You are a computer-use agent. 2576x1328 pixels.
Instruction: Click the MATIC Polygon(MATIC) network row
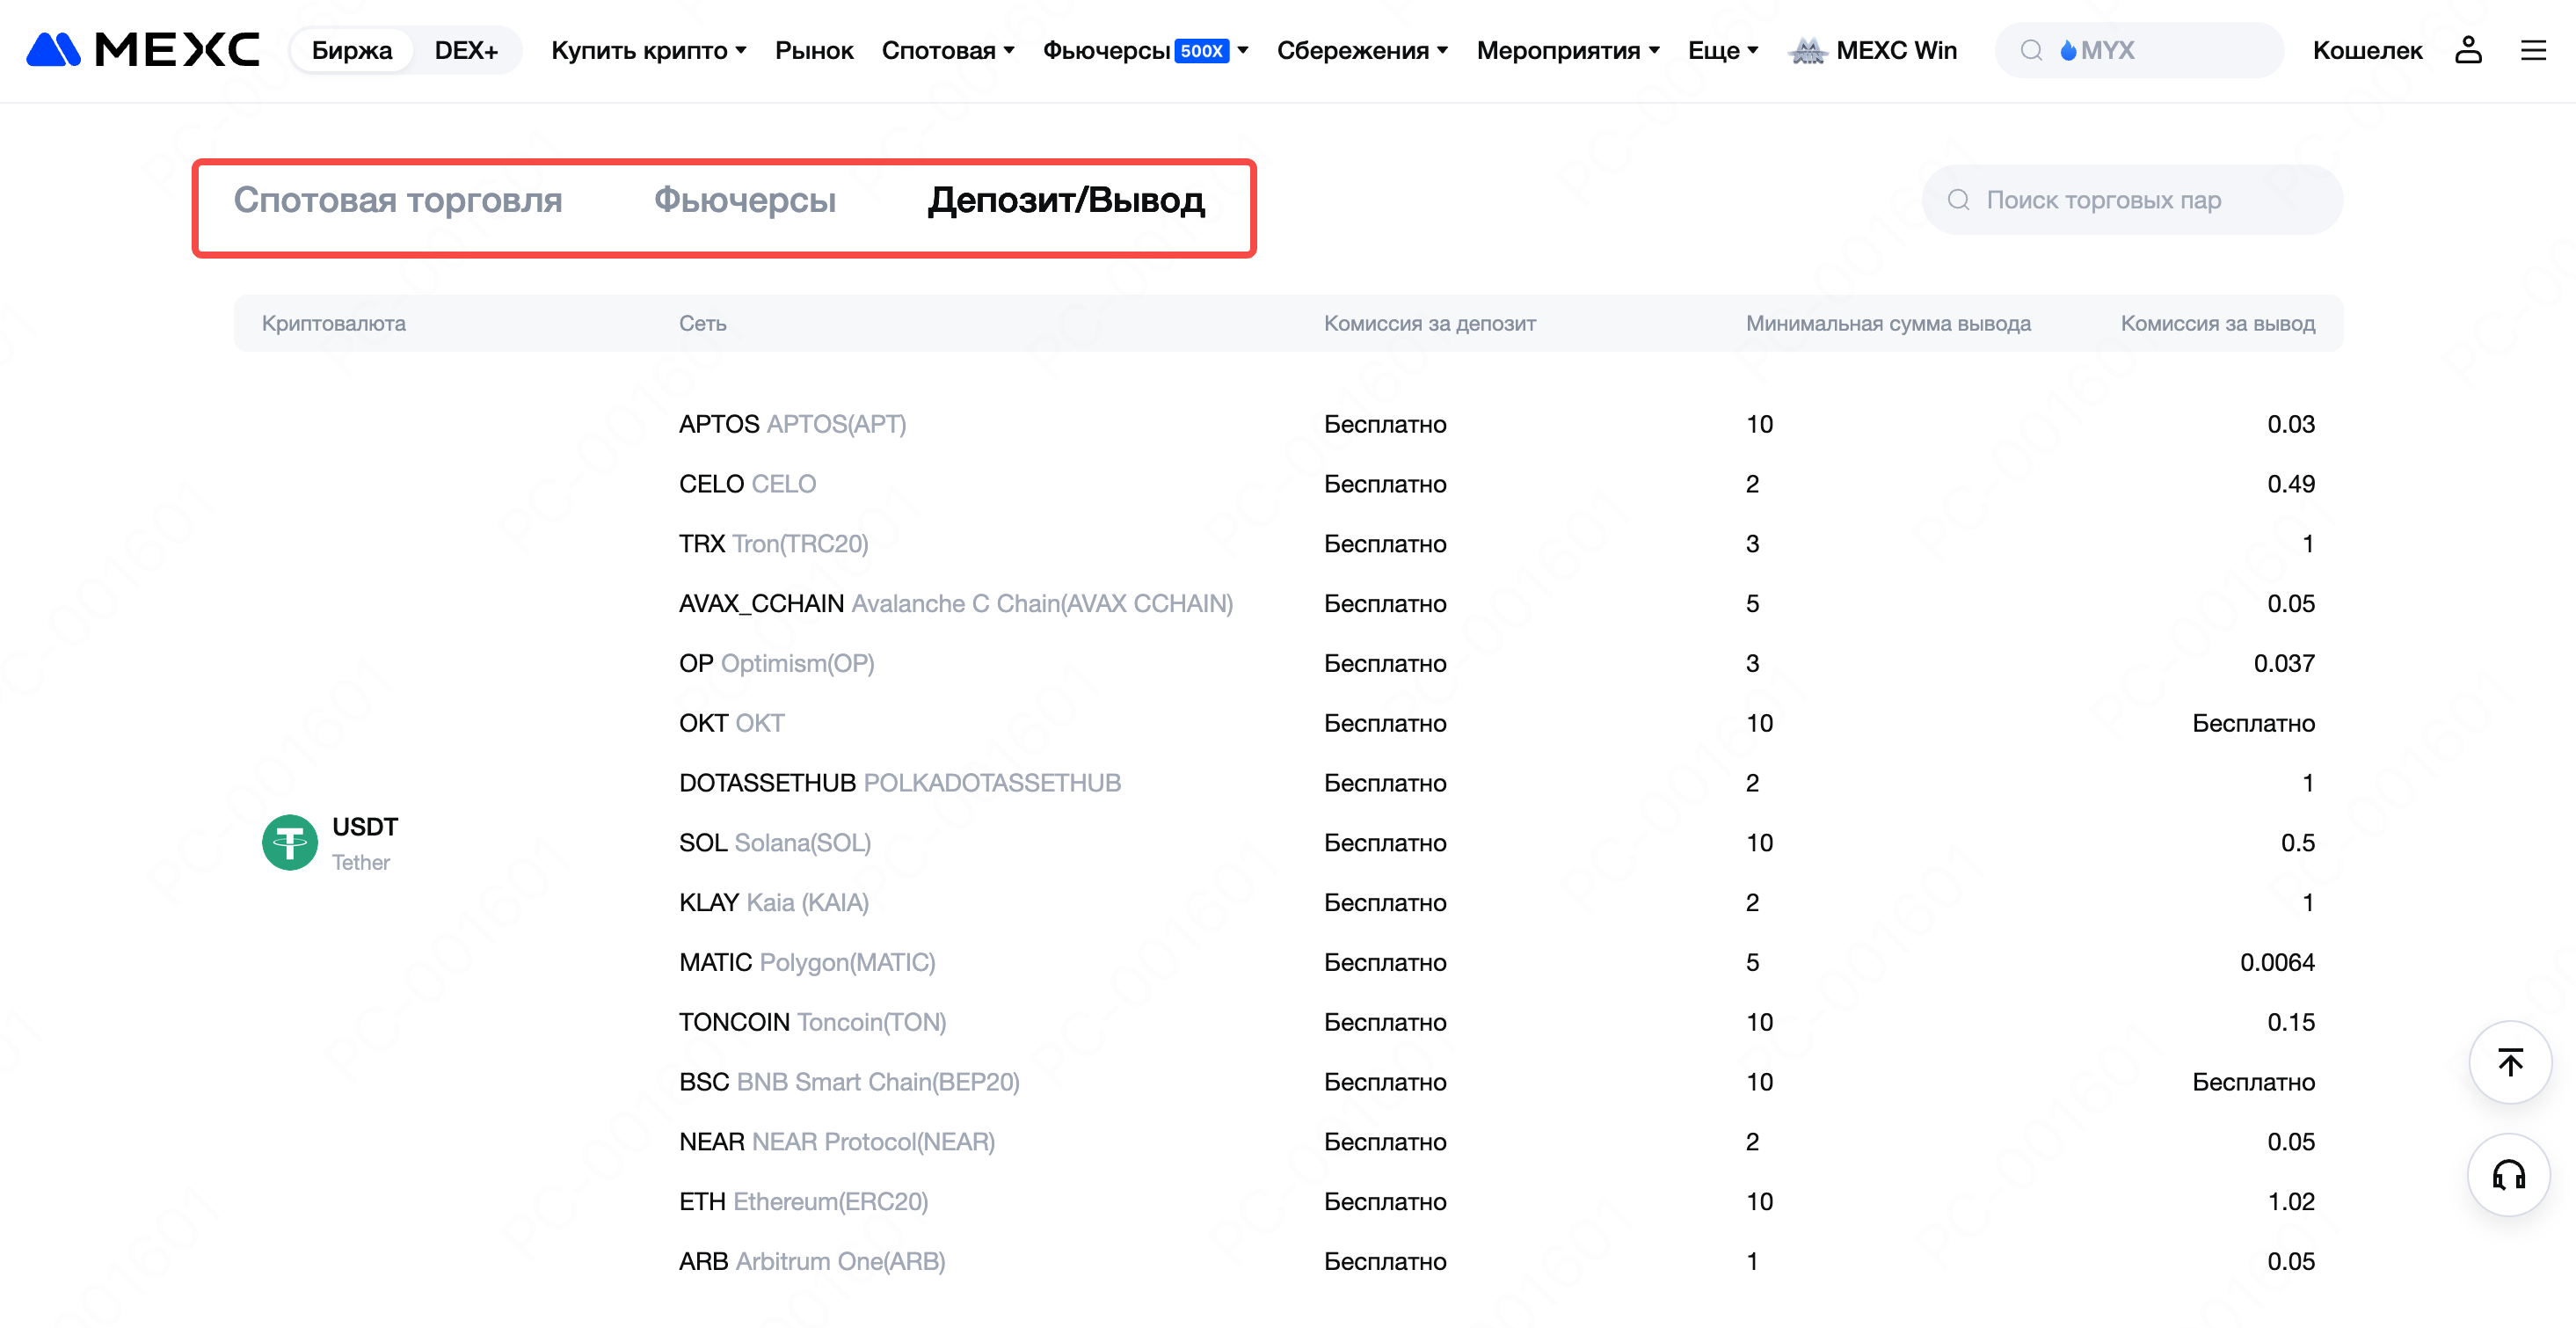[x=1497, y=963]
